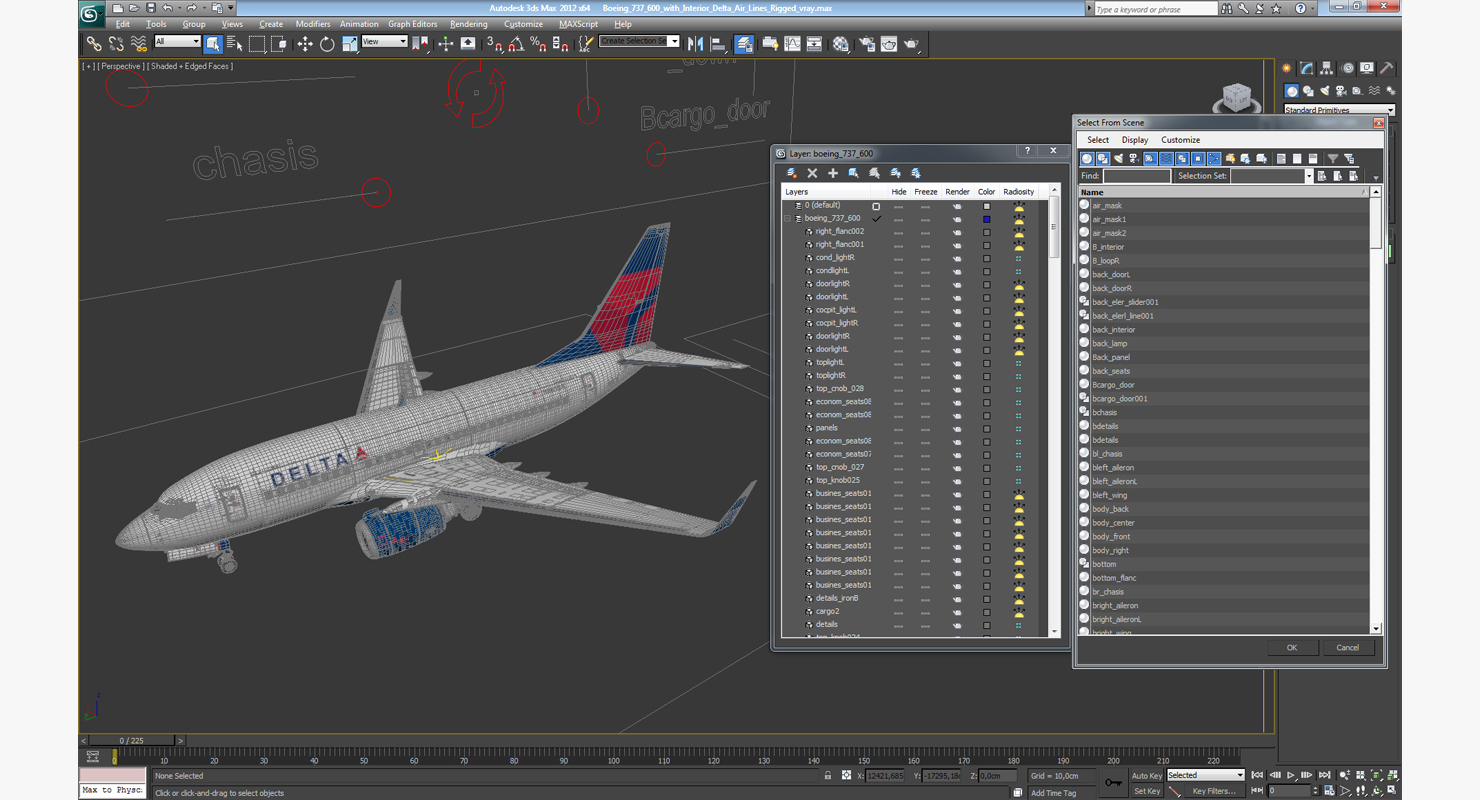
Task: Click the Set Key button
Action: click(x=1147, y=791)
